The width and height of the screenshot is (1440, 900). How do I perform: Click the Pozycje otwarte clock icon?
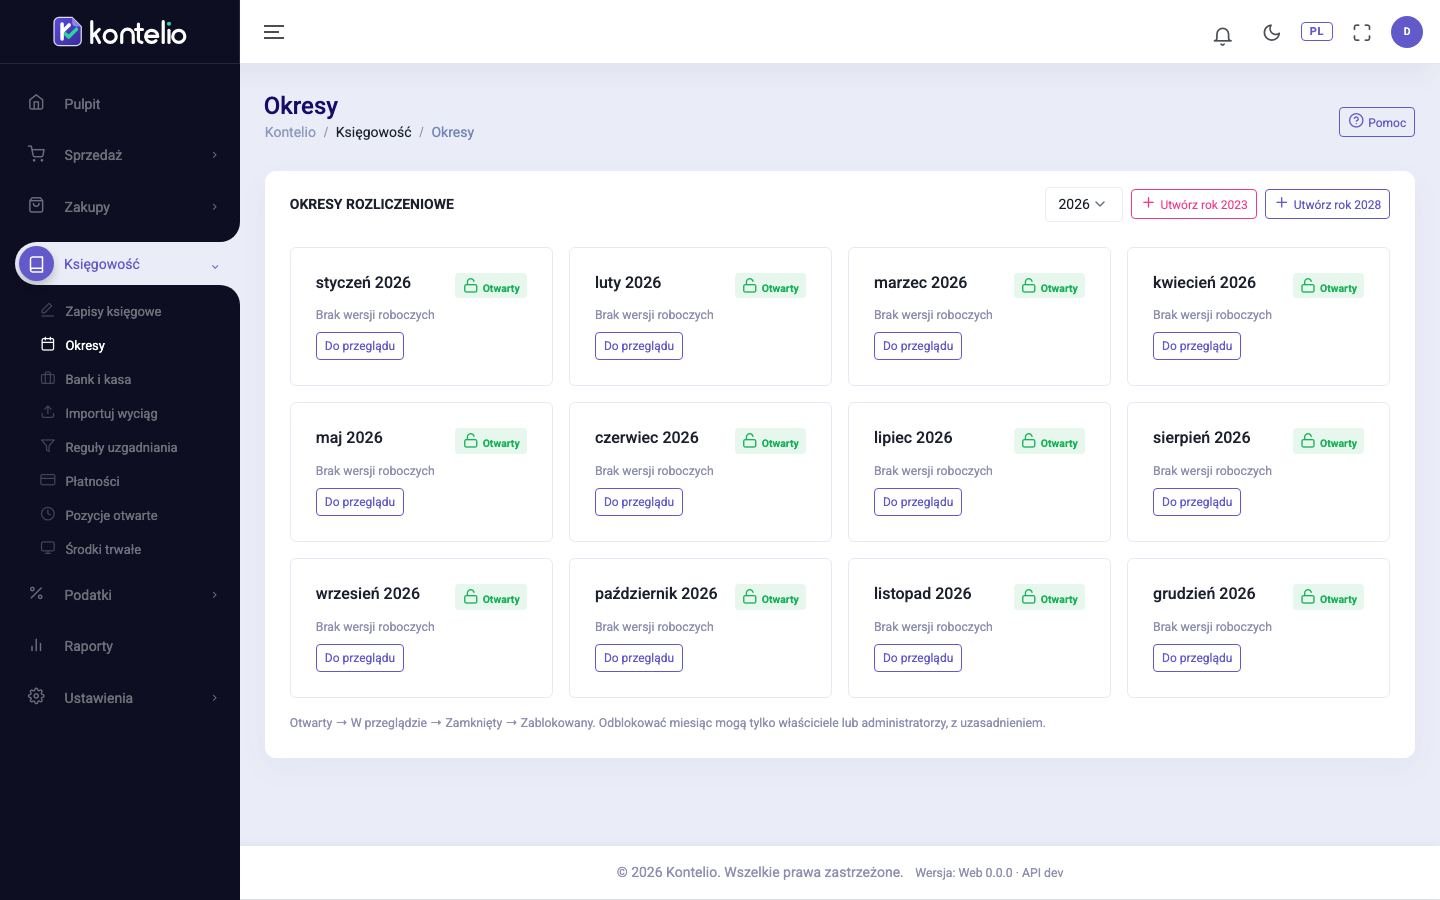tap(47, 514)
